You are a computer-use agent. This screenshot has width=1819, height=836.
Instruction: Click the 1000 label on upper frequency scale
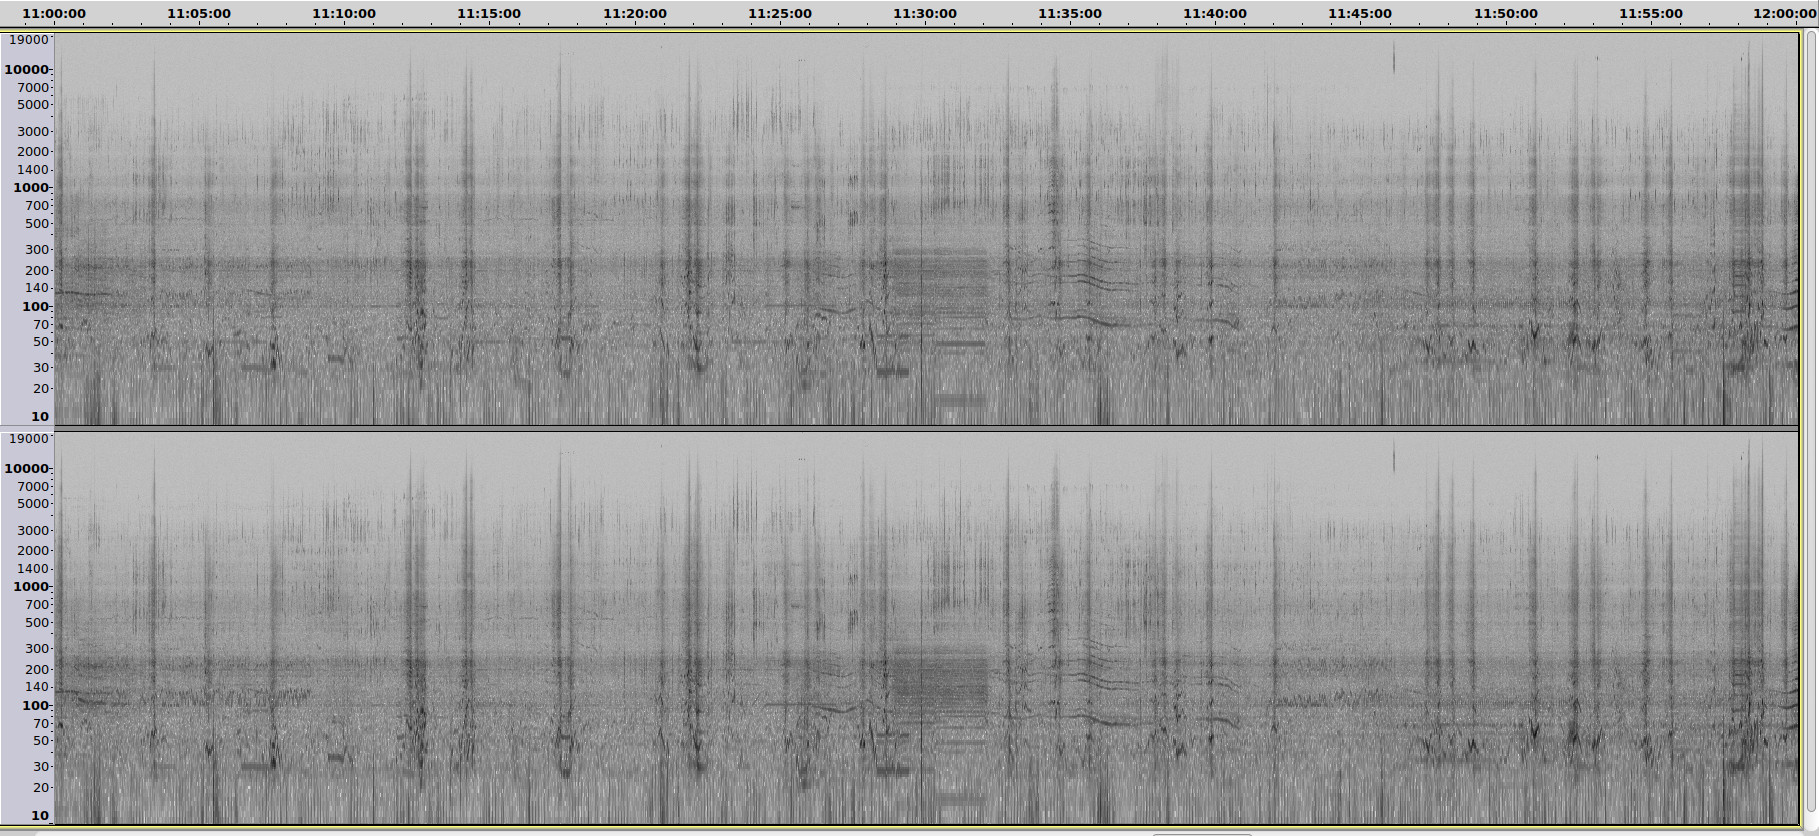point(31,188)
